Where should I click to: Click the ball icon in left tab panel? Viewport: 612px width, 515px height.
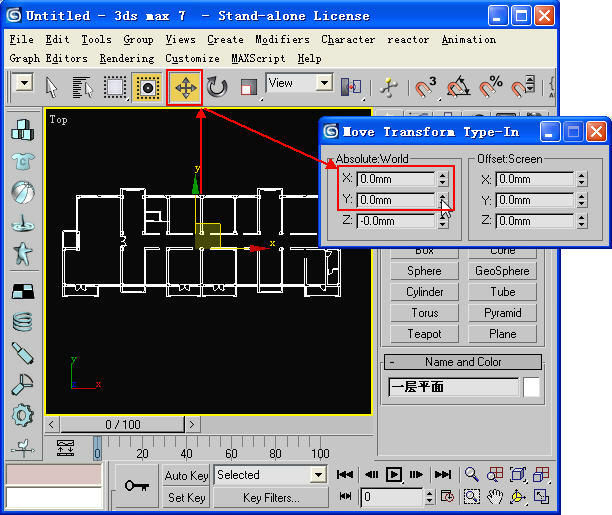pos(23,192)
